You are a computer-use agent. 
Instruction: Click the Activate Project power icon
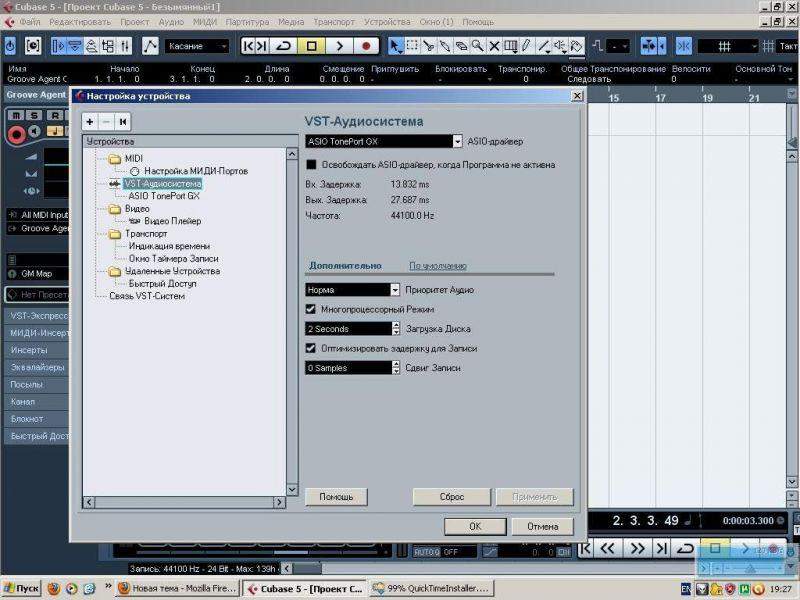click(x=10, y=46)
